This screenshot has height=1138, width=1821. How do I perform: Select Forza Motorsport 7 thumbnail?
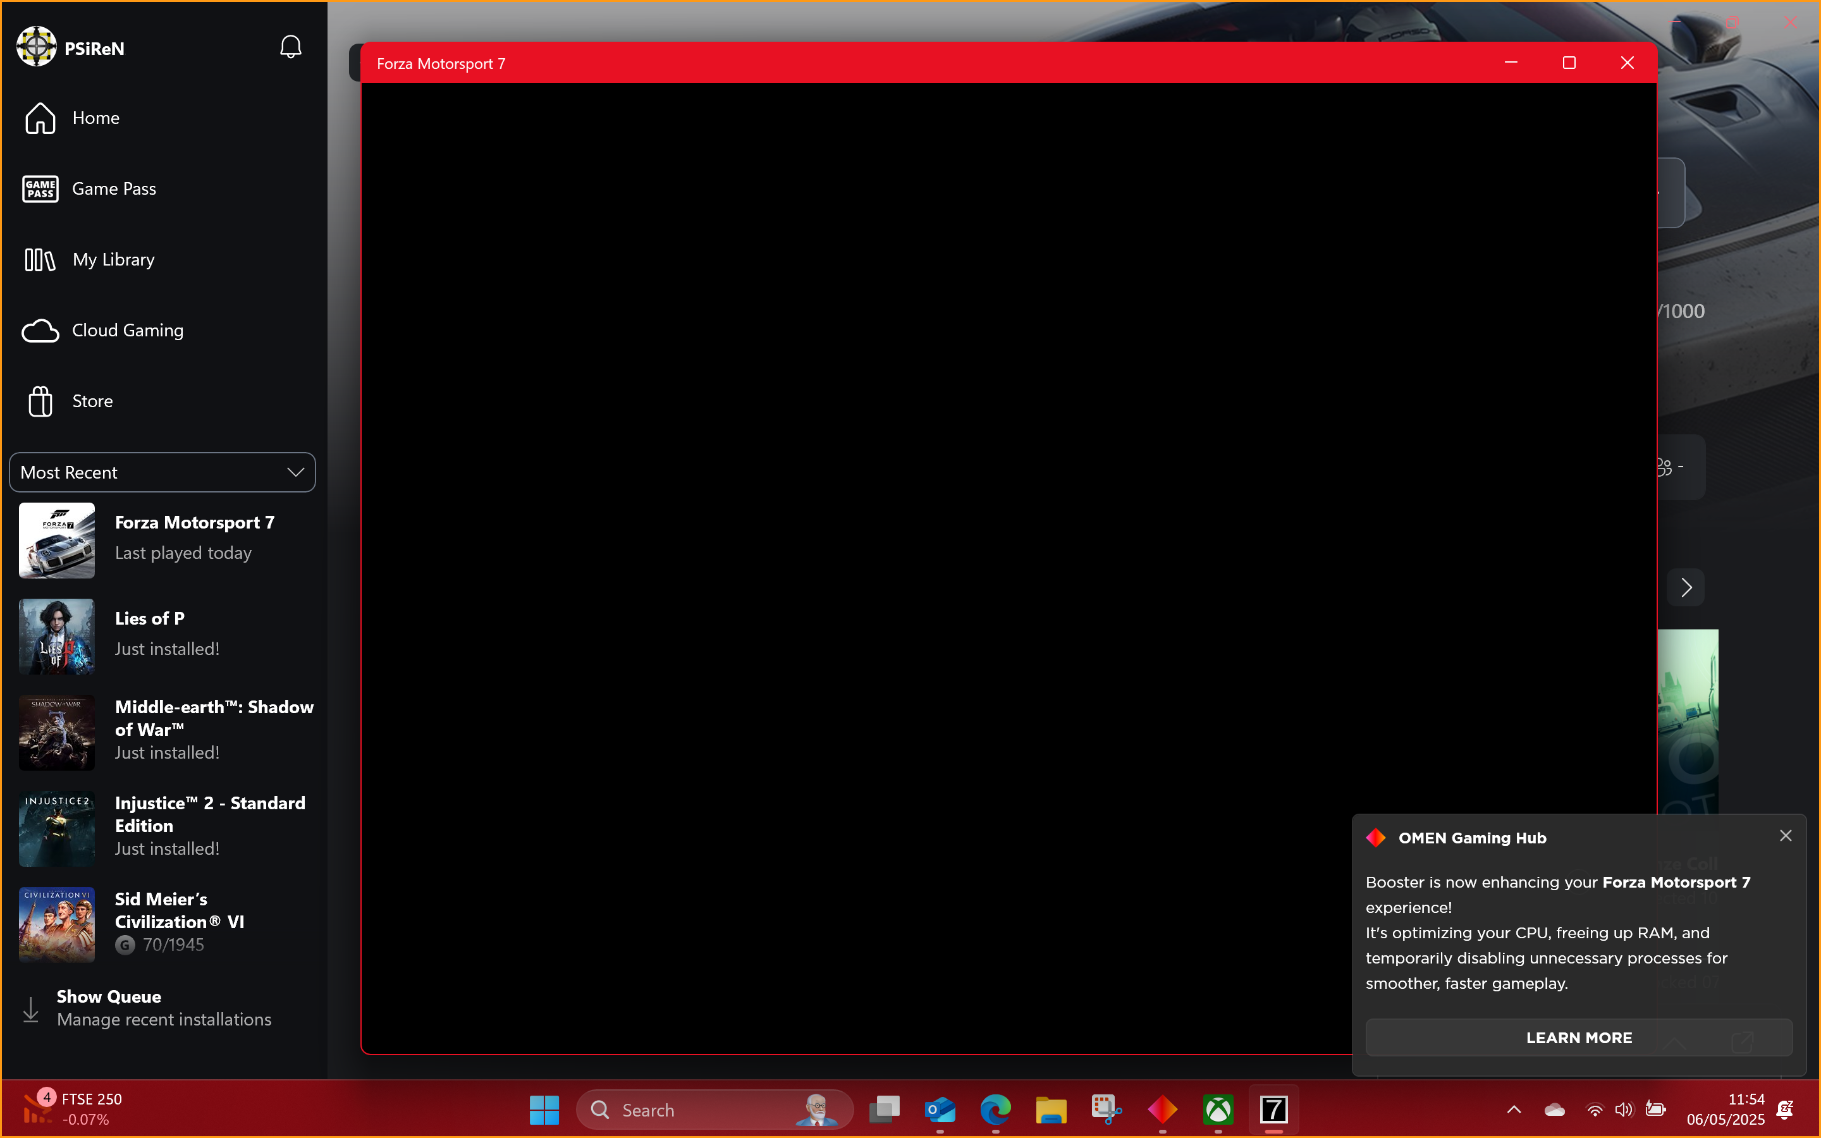57,540
